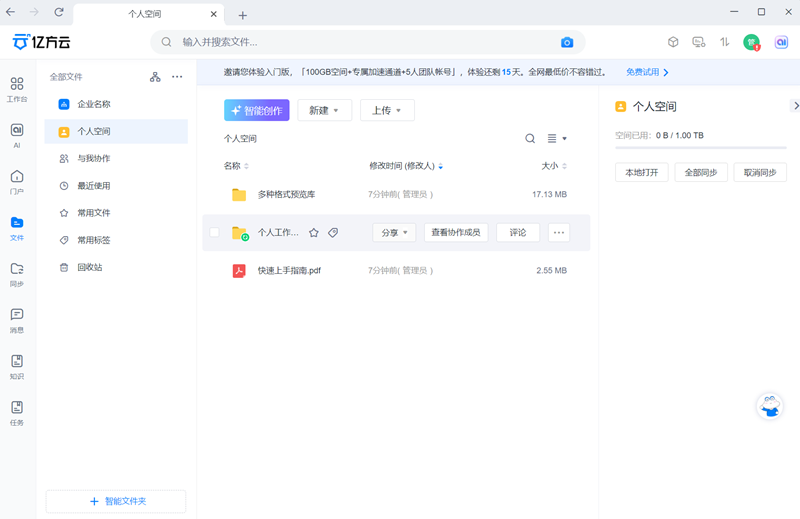Open 回收站 recycle bin
Image resolution: width=800 pixels, height=519 pixels.
click(89, 267)
